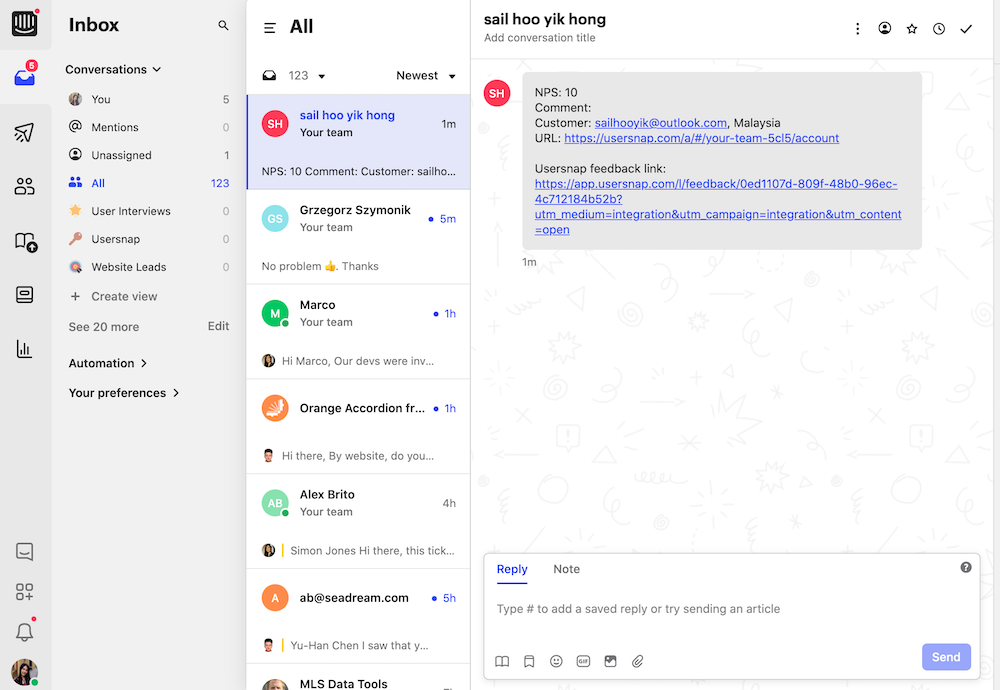This screenshot has height=690, width=1000.
Task: Select the Mentions view
Action: (x=149, y=128)
